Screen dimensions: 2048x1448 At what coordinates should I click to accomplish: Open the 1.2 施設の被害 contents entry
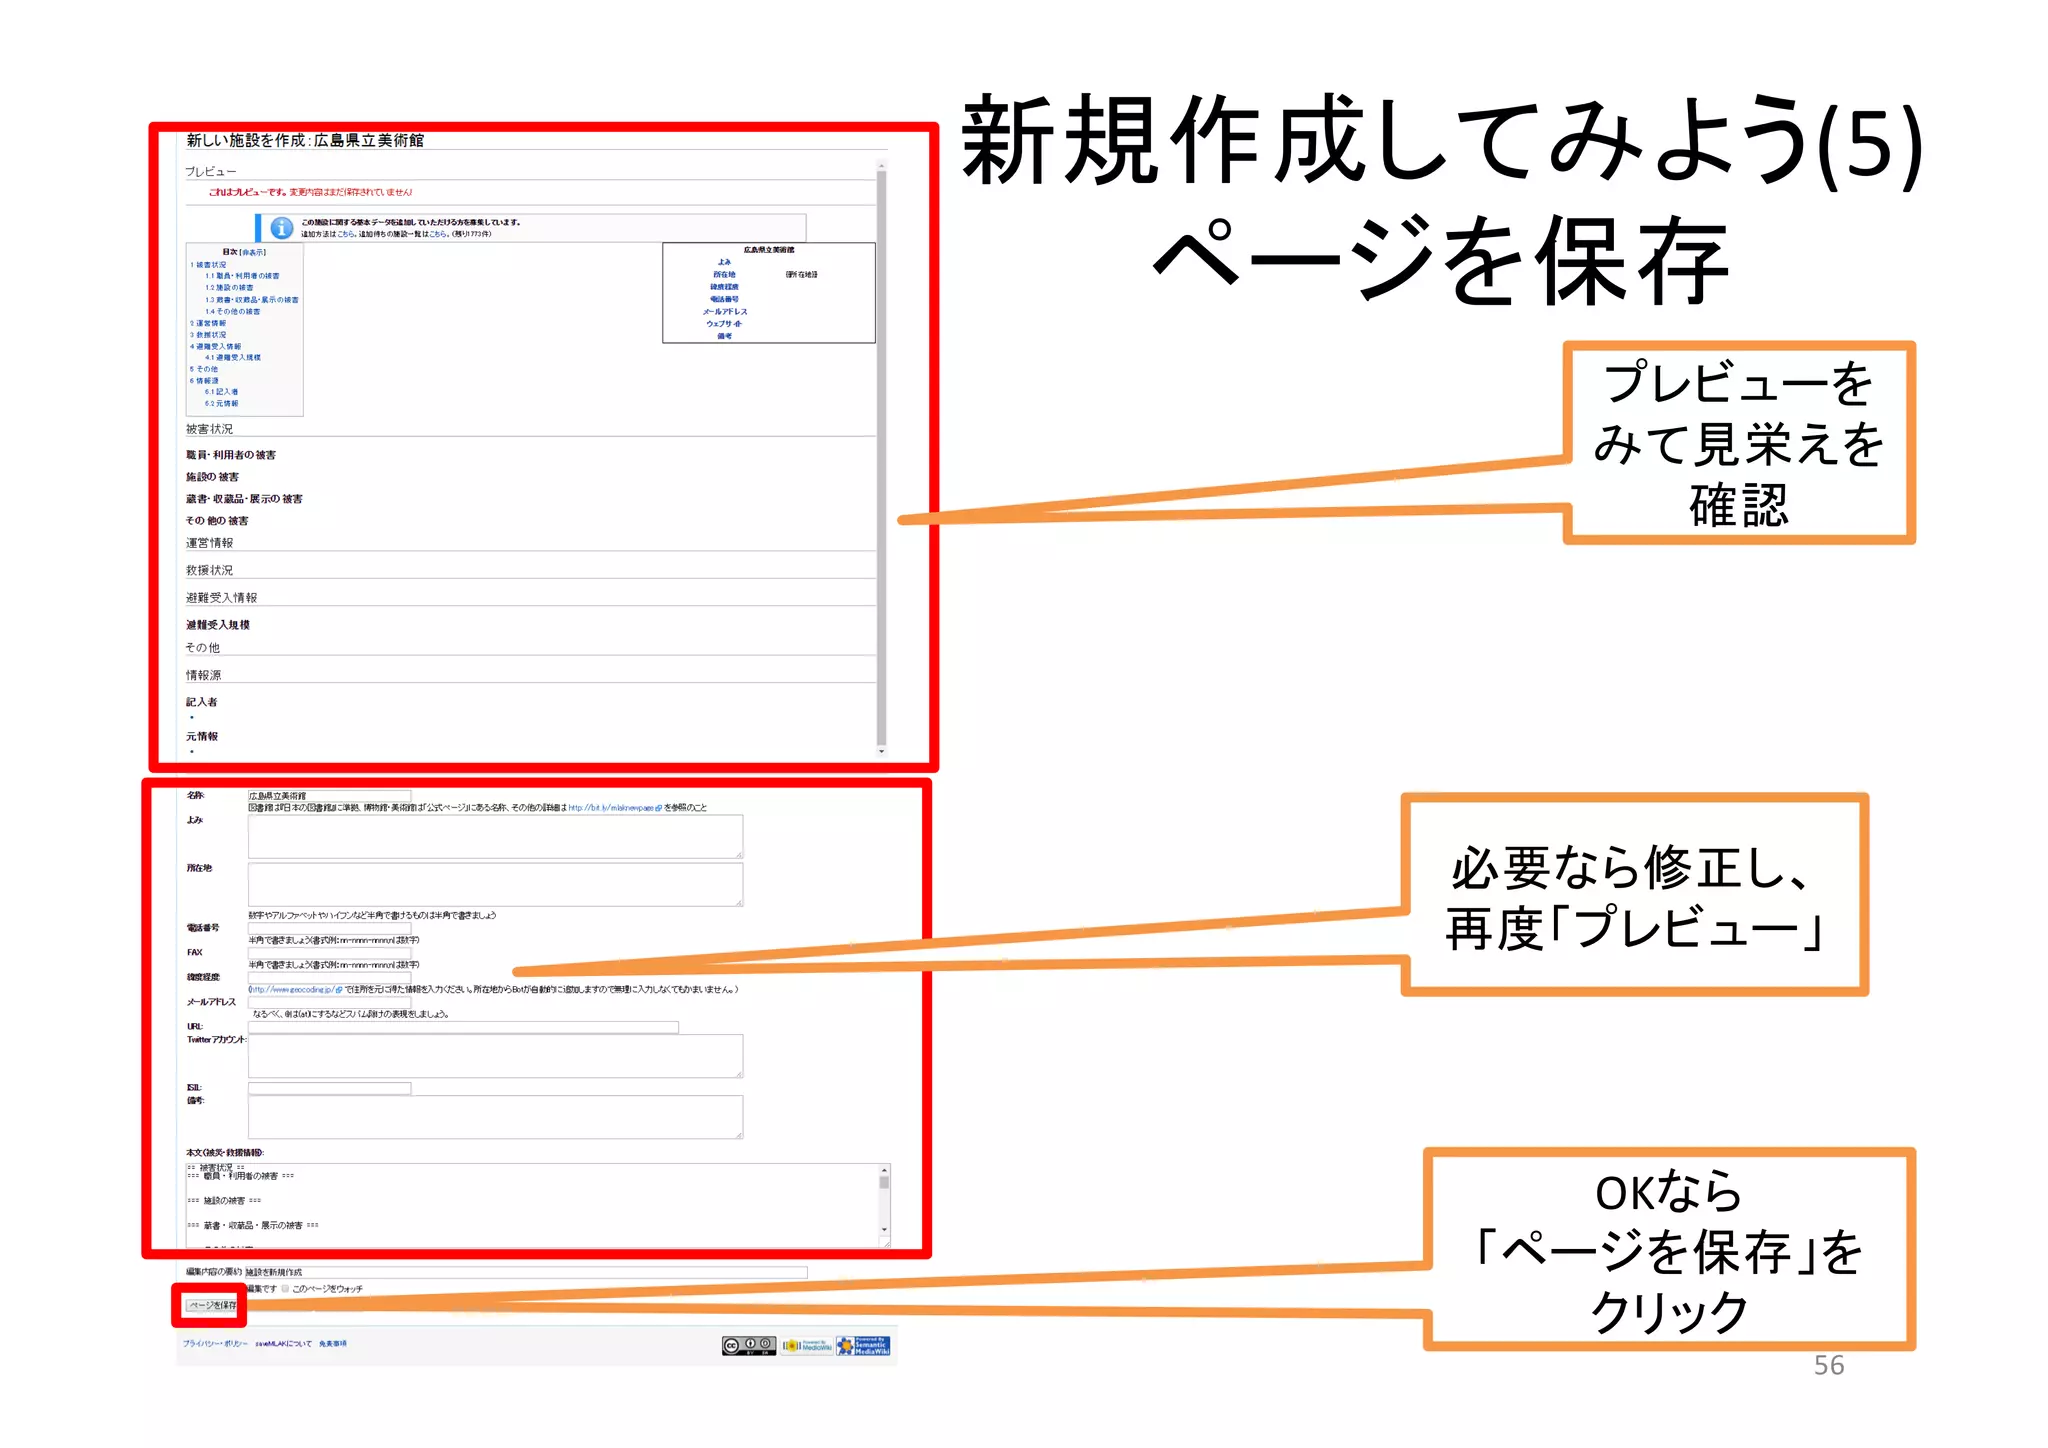[x=230, y=287]
